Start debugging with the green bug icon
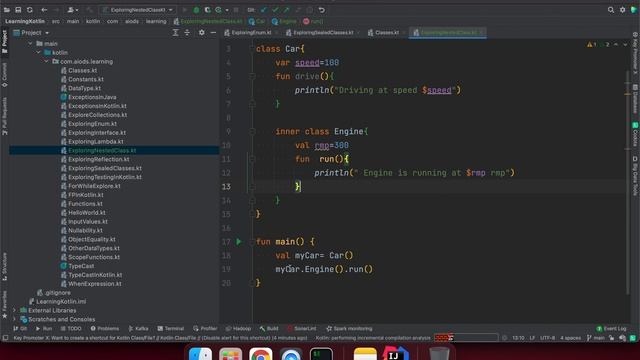This screenshot has height=360, width=640. (x=196, y=10)
